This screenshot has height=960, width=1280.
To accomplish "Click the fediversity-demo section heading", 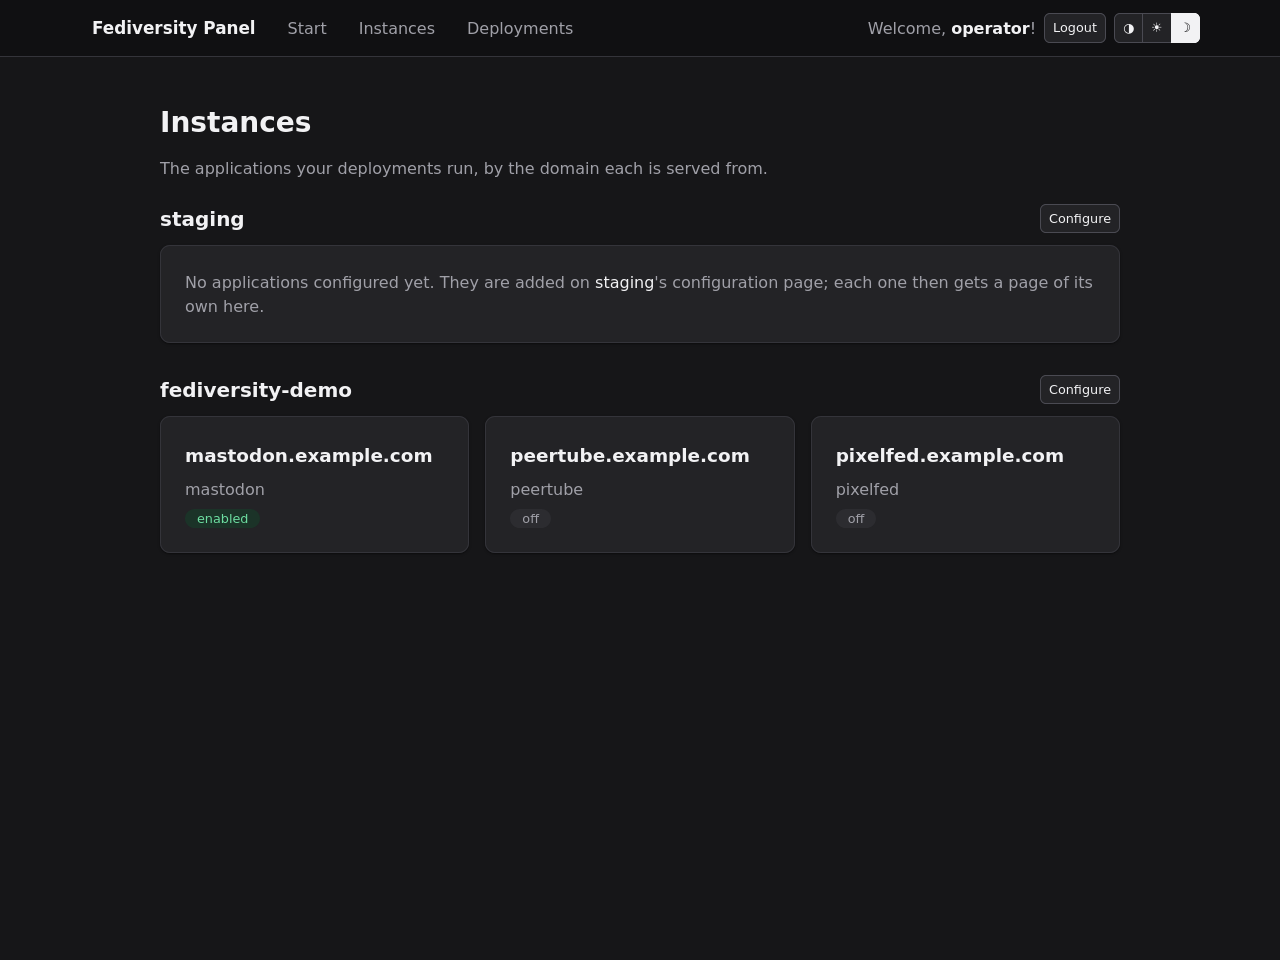I will (256, 390).
